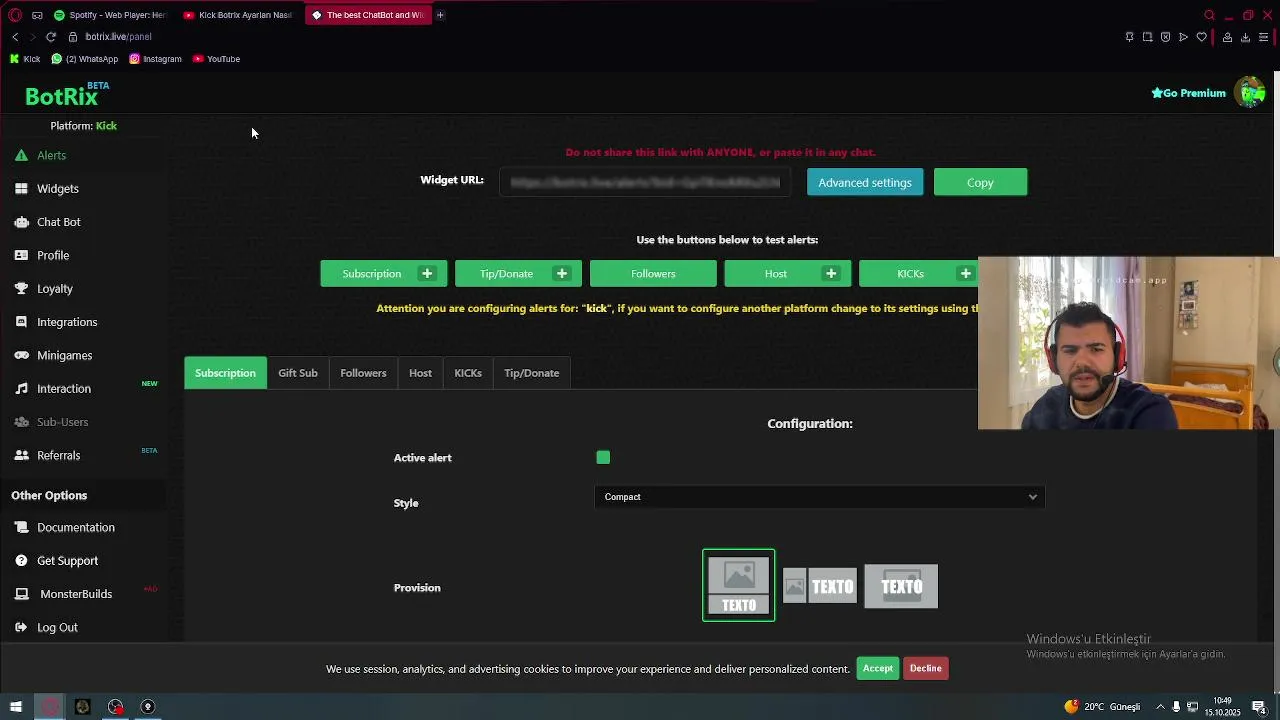Toggle the Active alert checkbox
The width and height of the screenshot is (1280, 720).
tap(603, 457)
